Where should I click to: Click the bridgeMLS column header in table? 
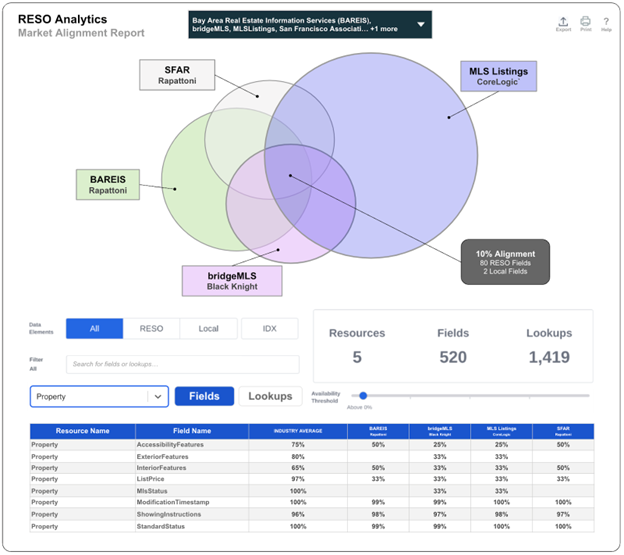[441, 432]
